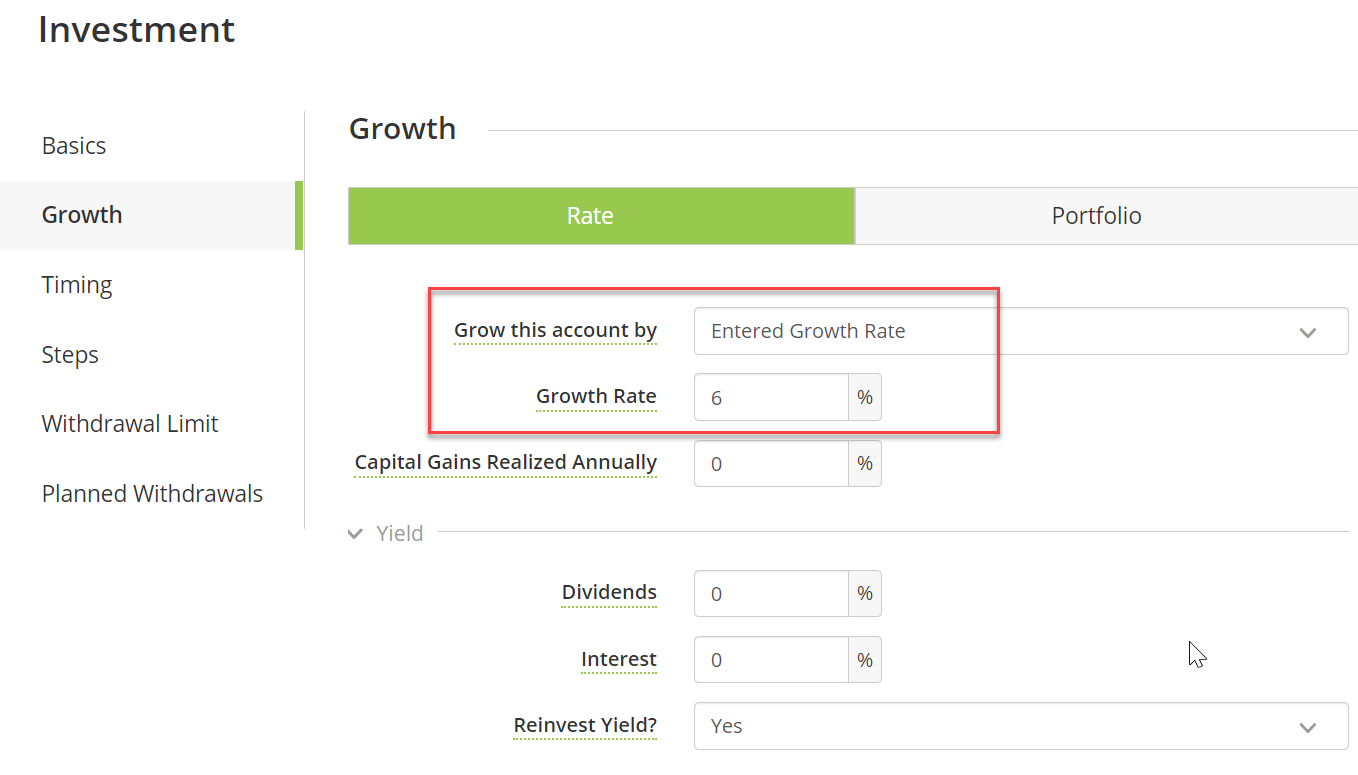Open the Basics section in sidebar
Screen dimensions: 1358x775
pos(74,146)
